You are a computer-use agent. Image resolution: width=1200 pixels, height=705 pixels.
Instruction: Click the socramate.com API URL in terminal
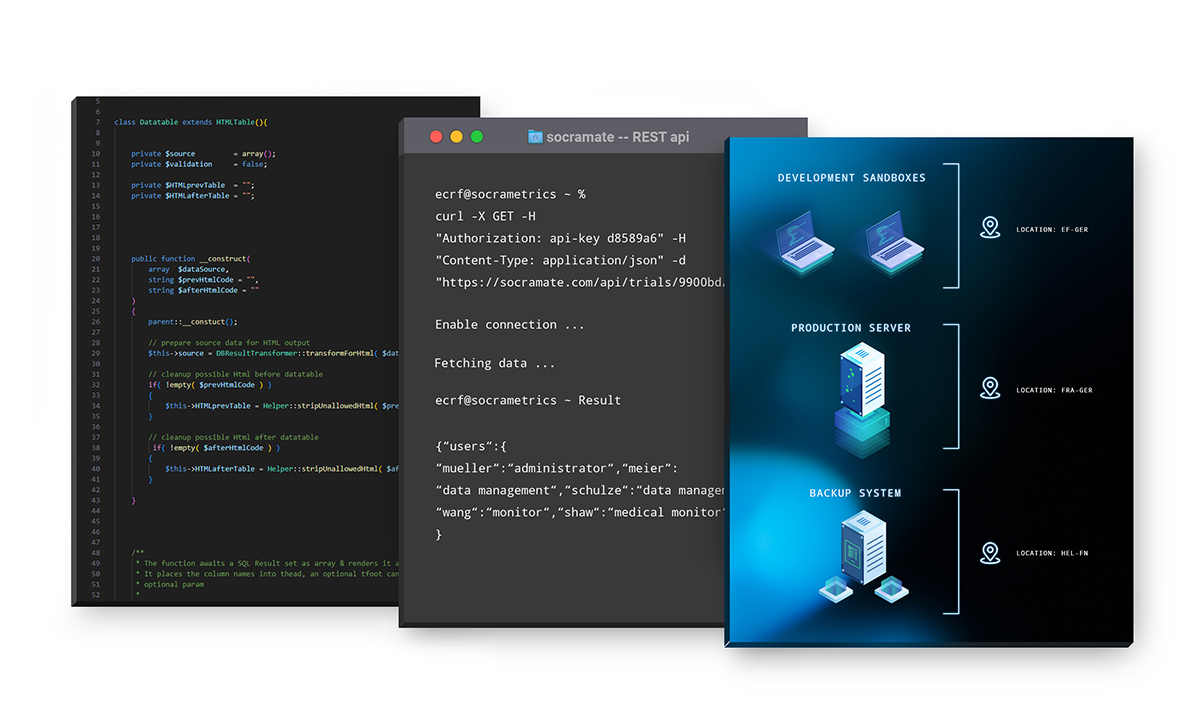point(580,282)
